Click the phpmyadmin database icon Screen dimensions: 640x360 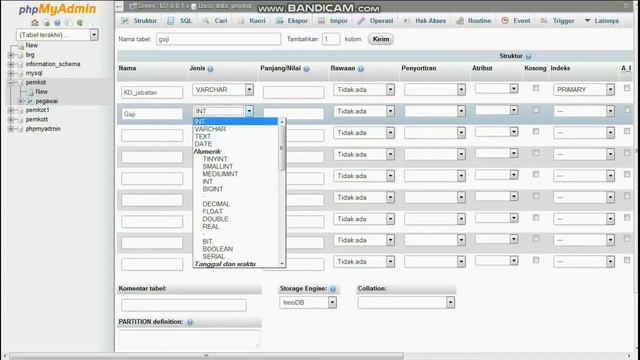point(20,129)
